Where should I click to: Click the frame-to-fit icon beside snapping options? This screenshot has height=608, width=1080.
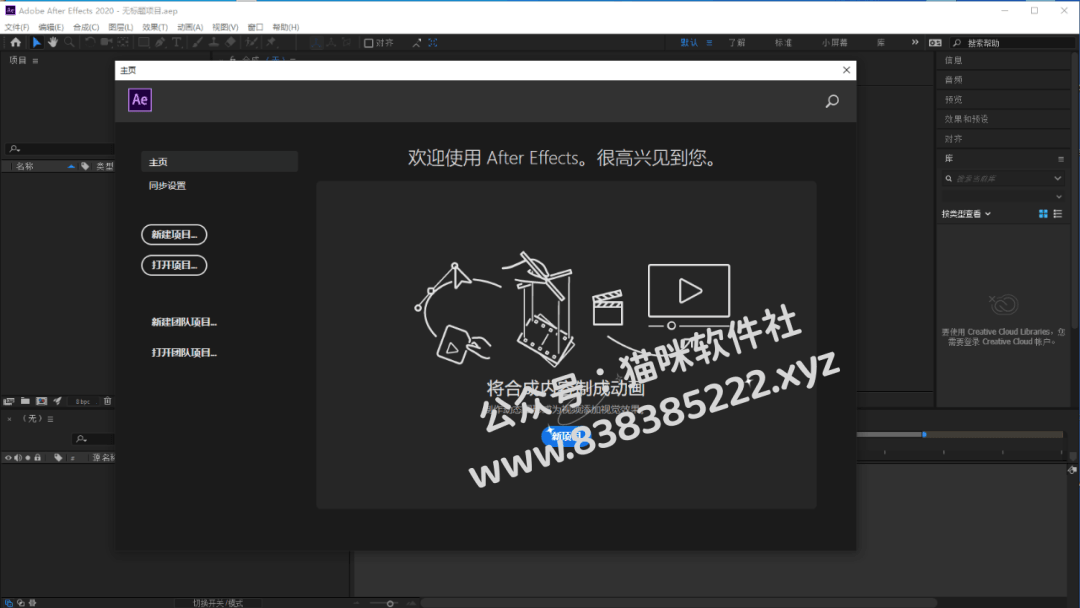pos(433,43)
